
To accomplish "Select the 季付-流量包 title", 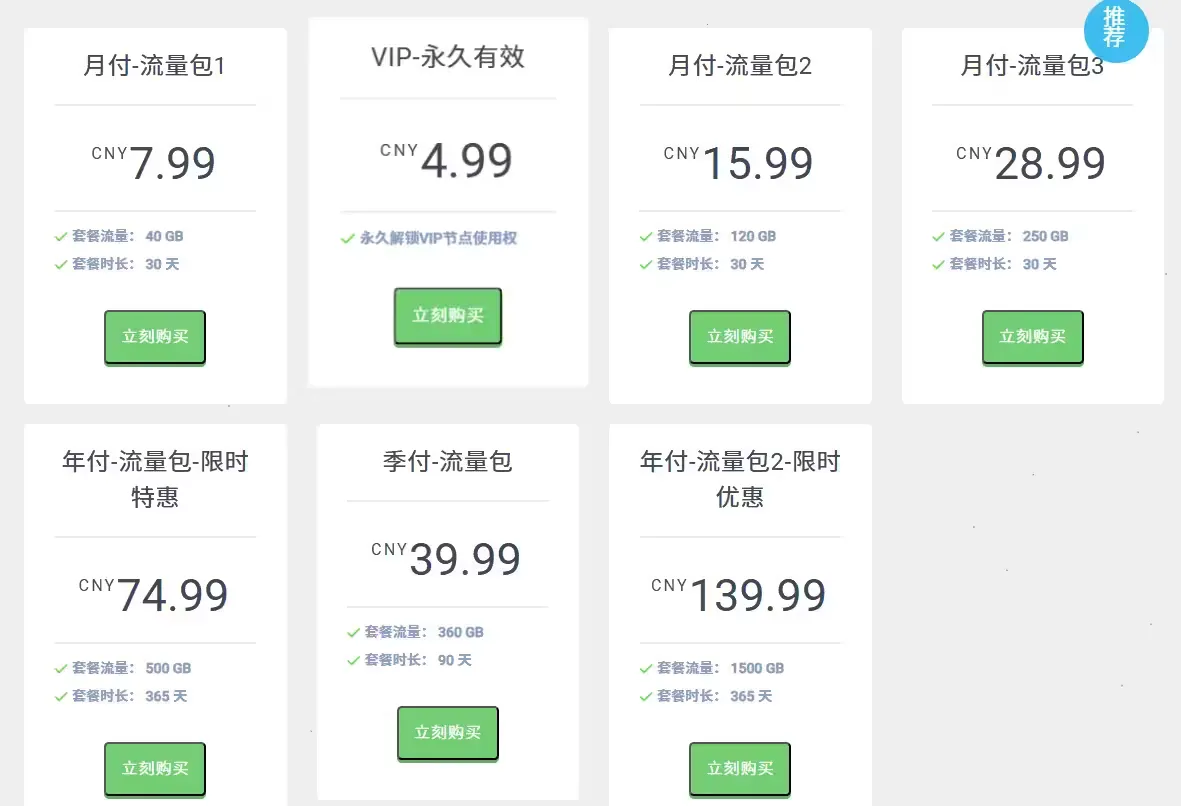I will click(x=447, y=462).
